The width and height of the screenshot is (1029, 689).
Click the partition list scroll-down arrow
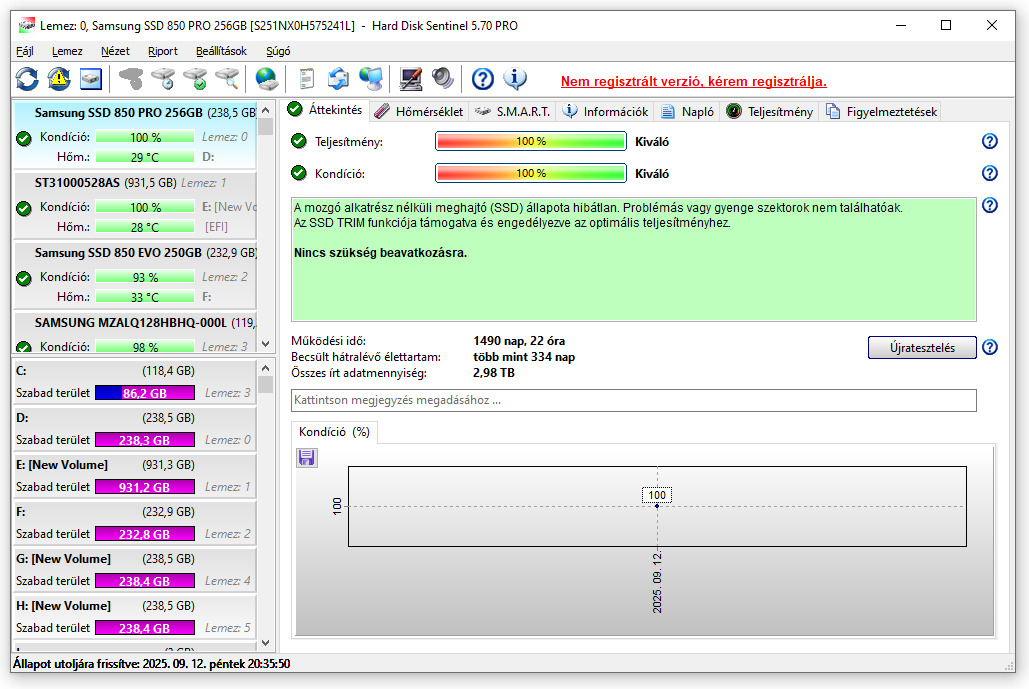[x=265, y=643]
